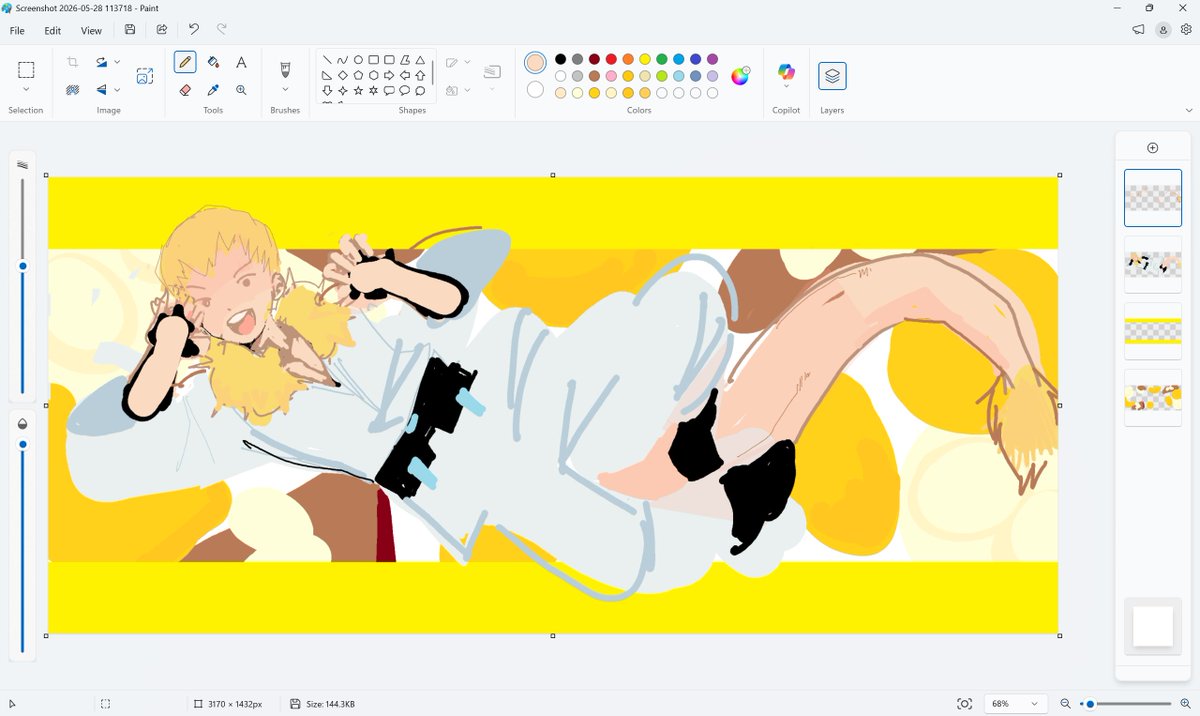Click the Redo button
The height and width of the screenshot is (716, 1200).
click(x=222, y=30)
